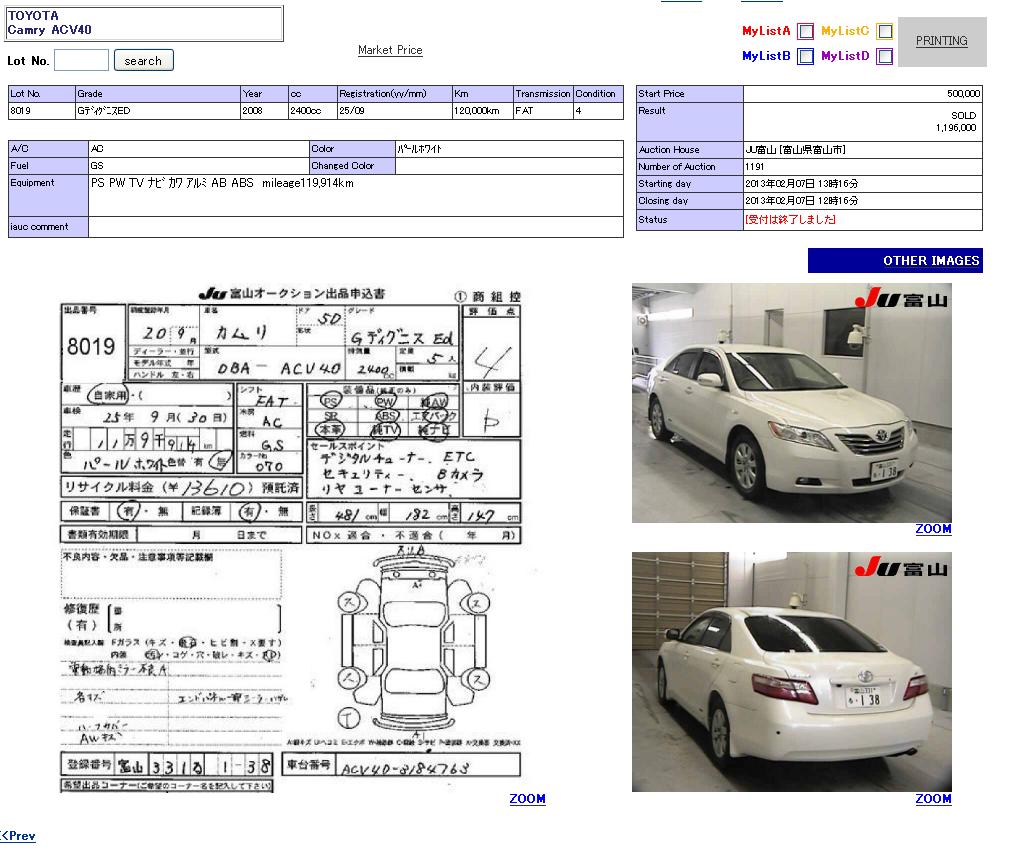
Task: Enable the MyListB checkbox
Action: pos(805,57)
